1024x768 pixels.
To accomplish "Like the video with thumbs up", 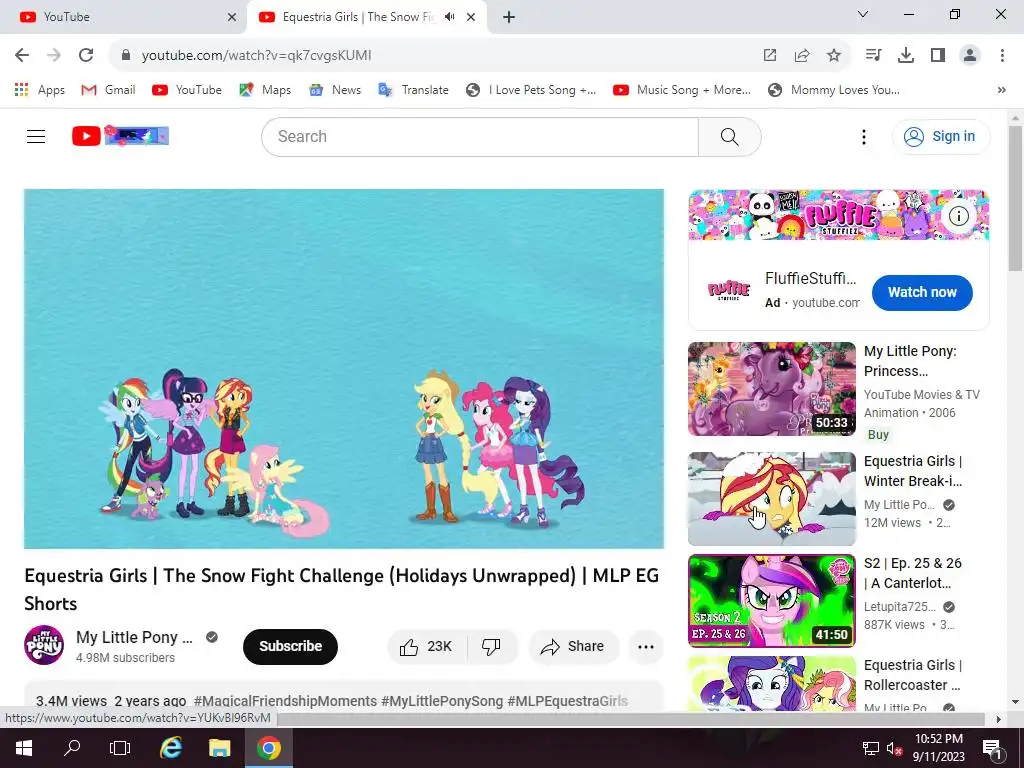I will 427,647.
